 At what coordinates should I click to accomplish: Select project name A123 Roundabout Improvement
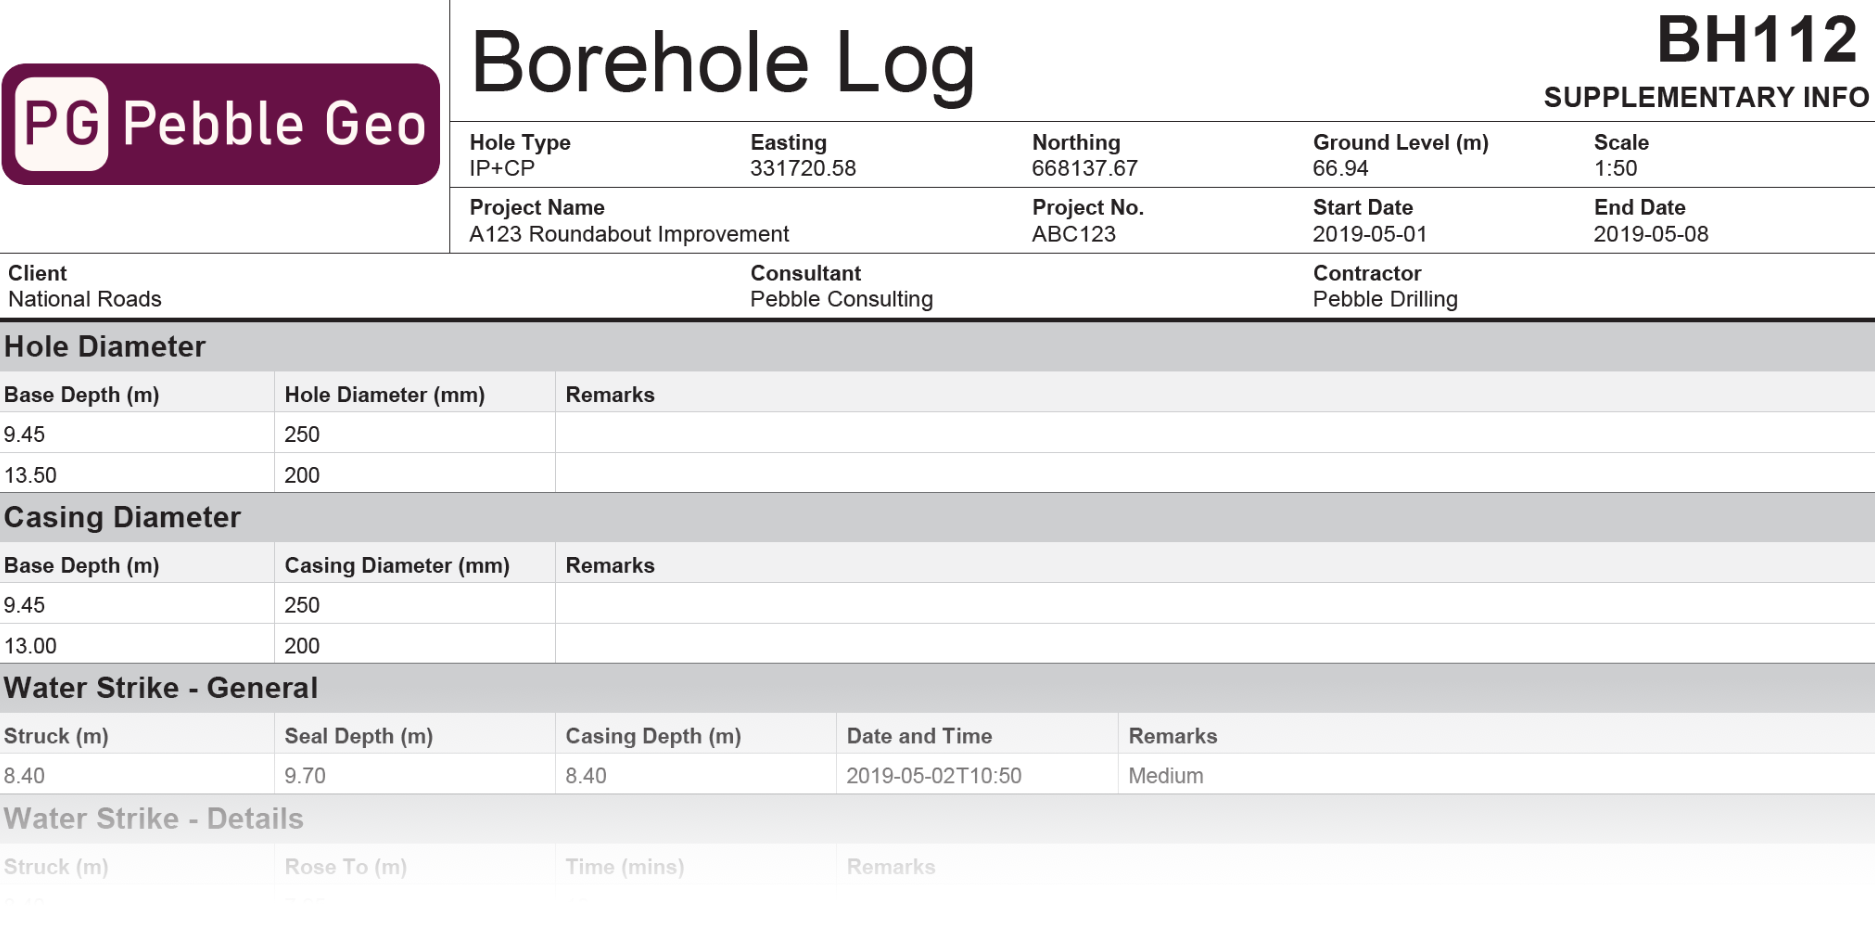629,234
